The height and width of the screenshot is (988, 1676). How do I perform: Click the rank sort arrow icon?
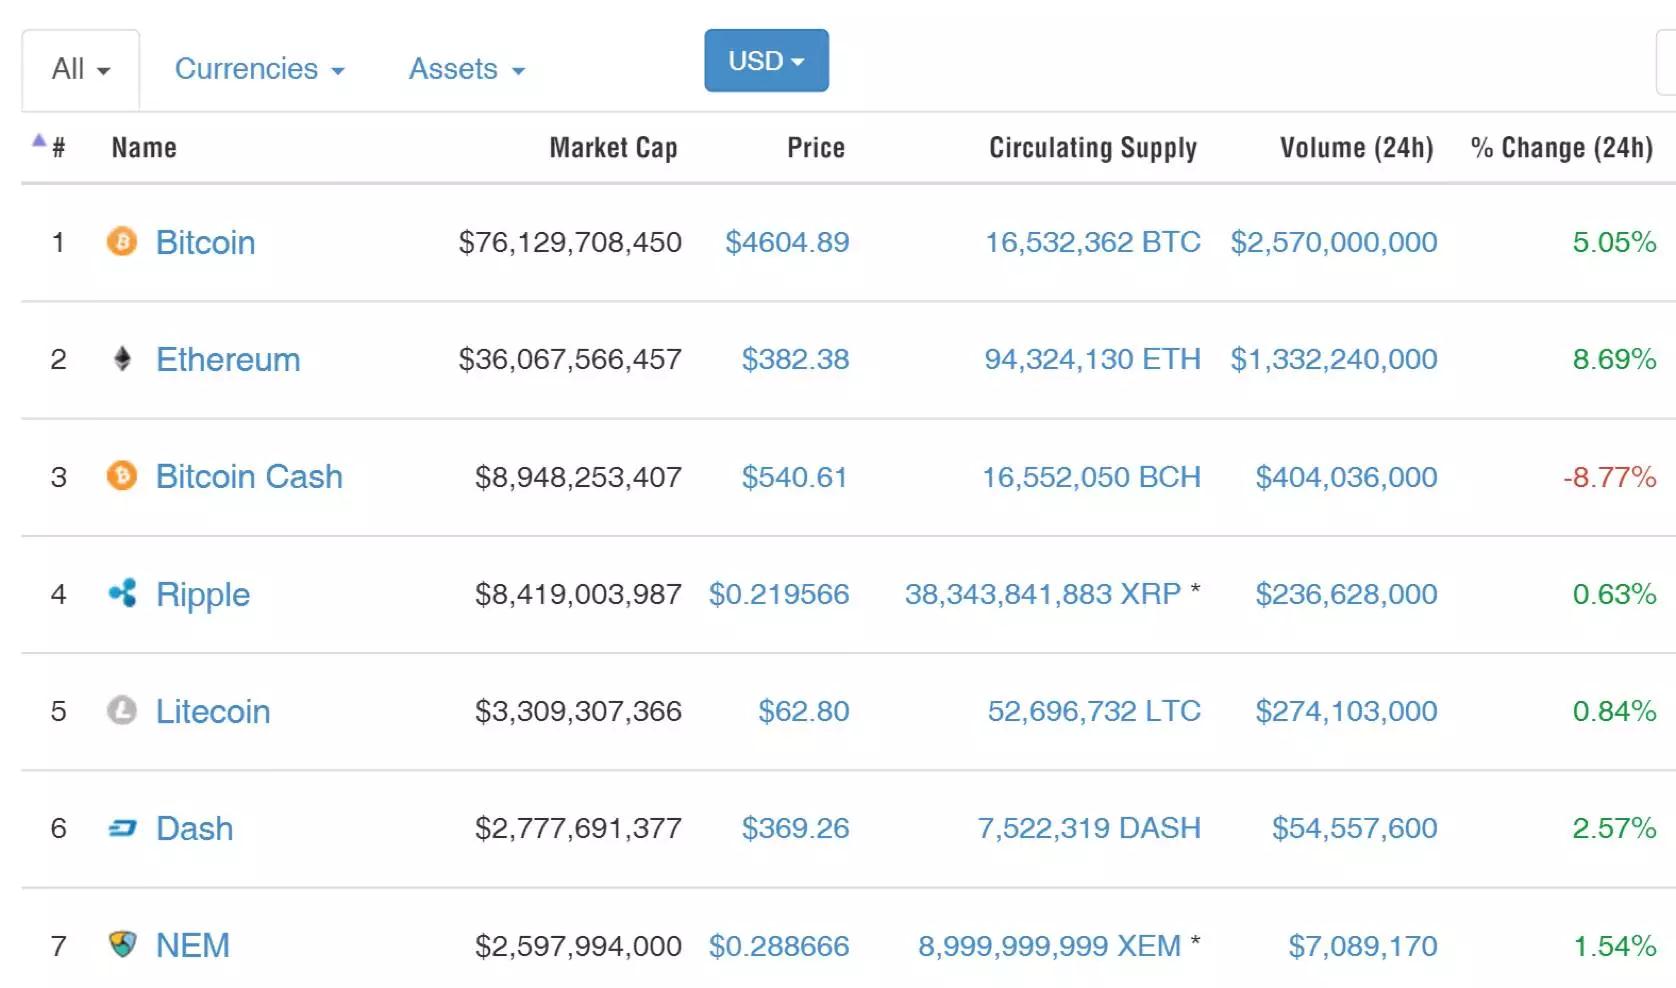pos(38,141)
